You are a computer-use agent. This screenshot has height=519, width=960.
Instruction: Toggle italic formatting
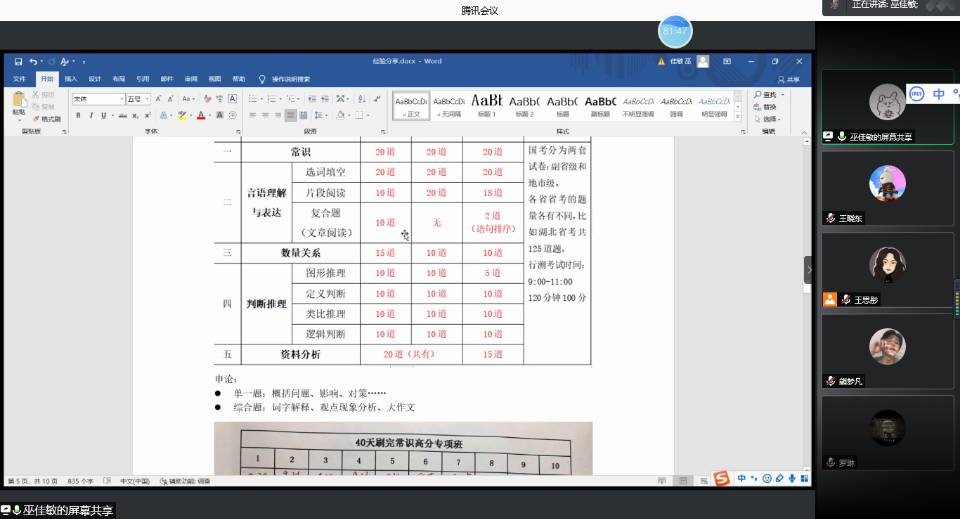(90, 115)
